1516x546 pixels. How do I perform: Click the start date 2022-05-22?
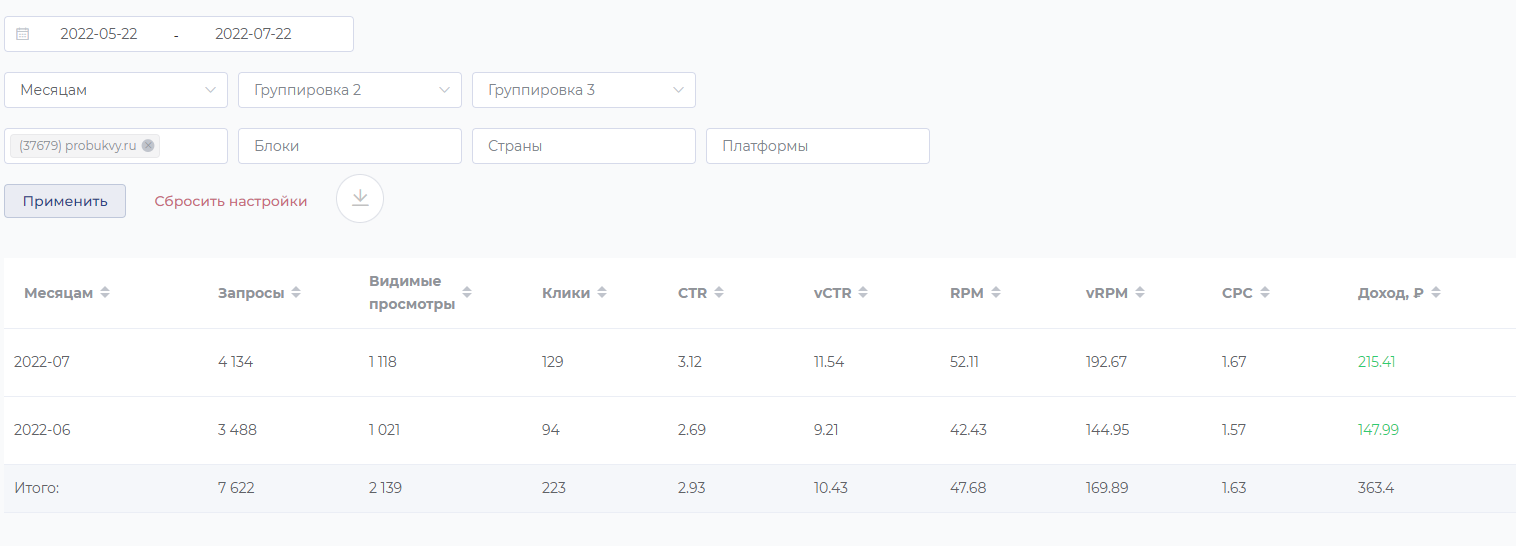tap(99, 34)
